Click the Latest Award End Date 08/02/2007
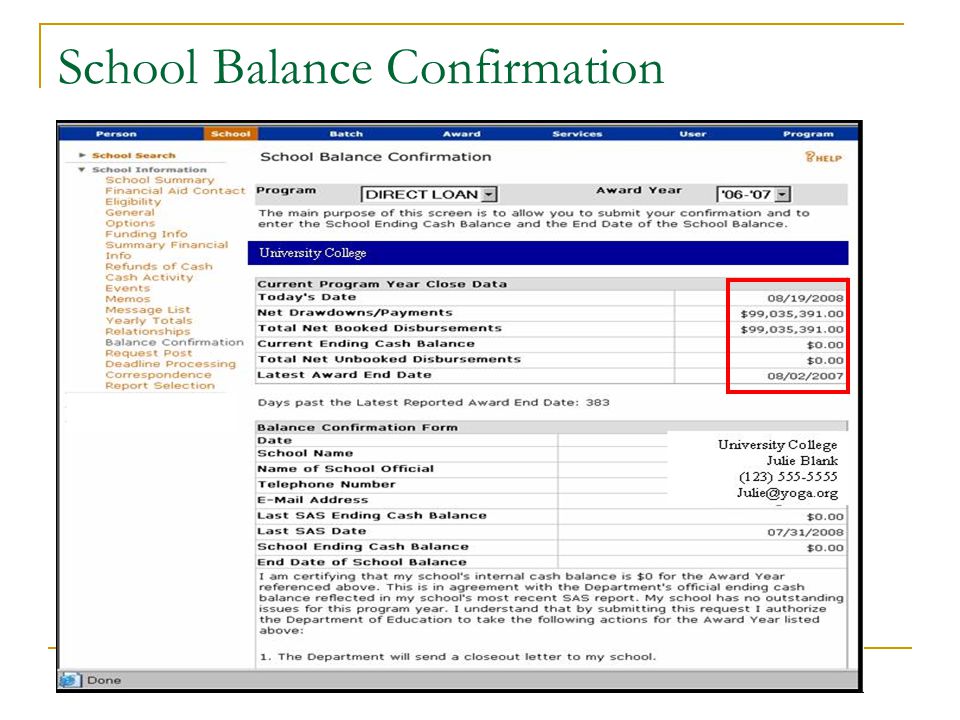This screenshot has width=960, height=720. (805, 376)
